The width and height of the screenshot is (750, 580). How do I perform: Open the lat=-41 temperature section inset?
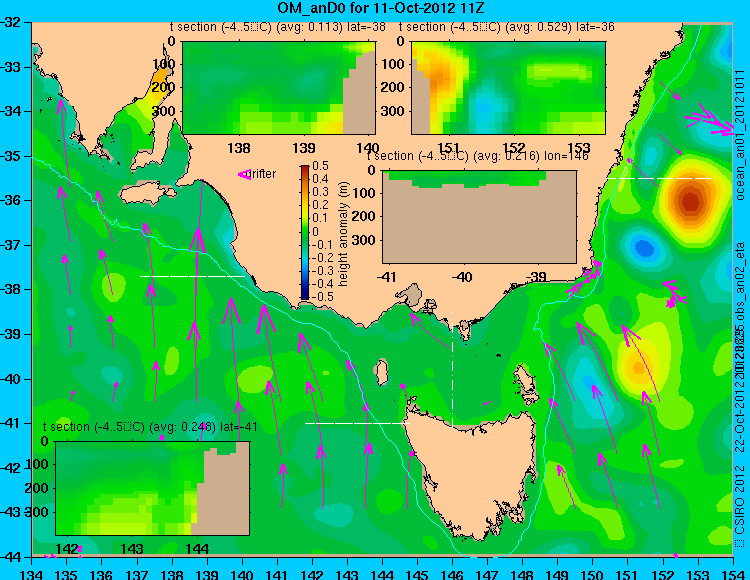pos(153,488)
